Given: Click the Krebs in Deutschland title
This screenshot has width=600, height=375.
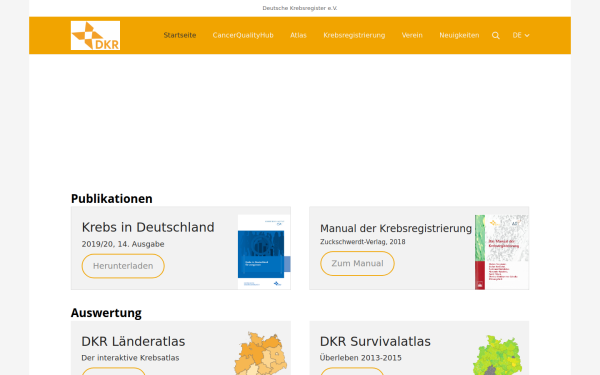Looking at the screenshot, I should 148,227.
